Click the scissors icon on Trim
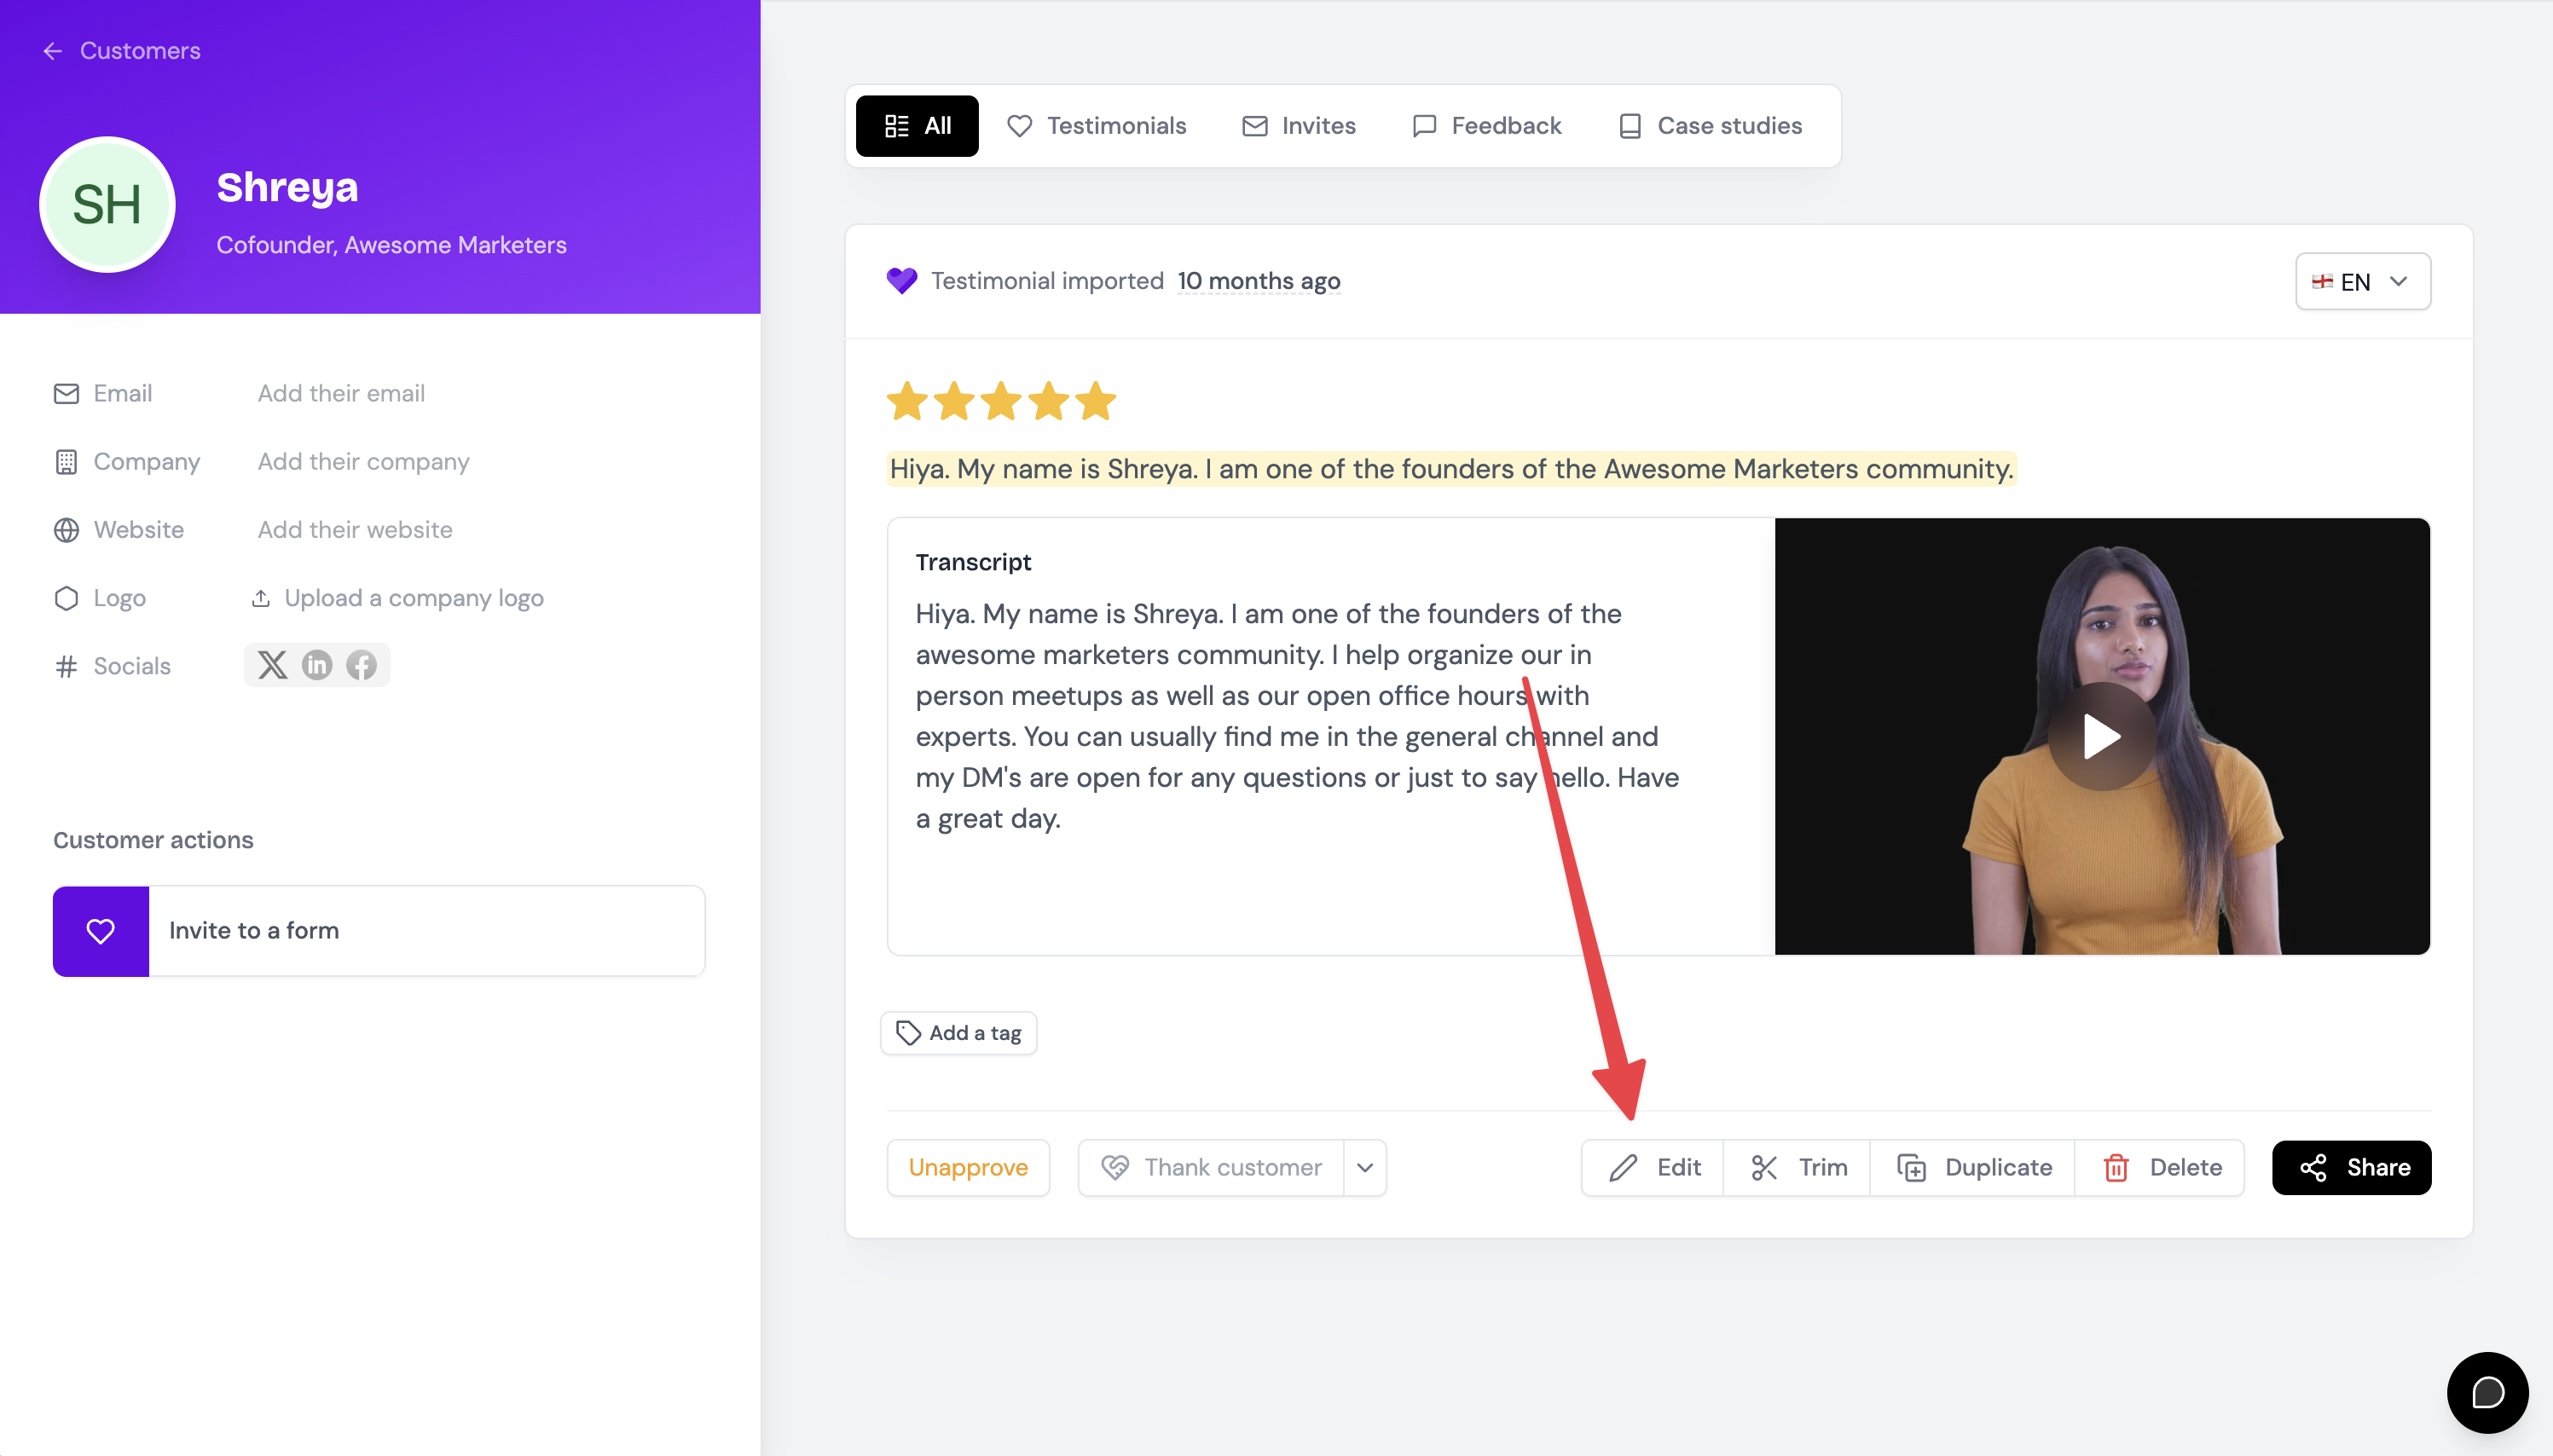Screen dimensions: 2553x1456 click(x=1764, y=1168)
